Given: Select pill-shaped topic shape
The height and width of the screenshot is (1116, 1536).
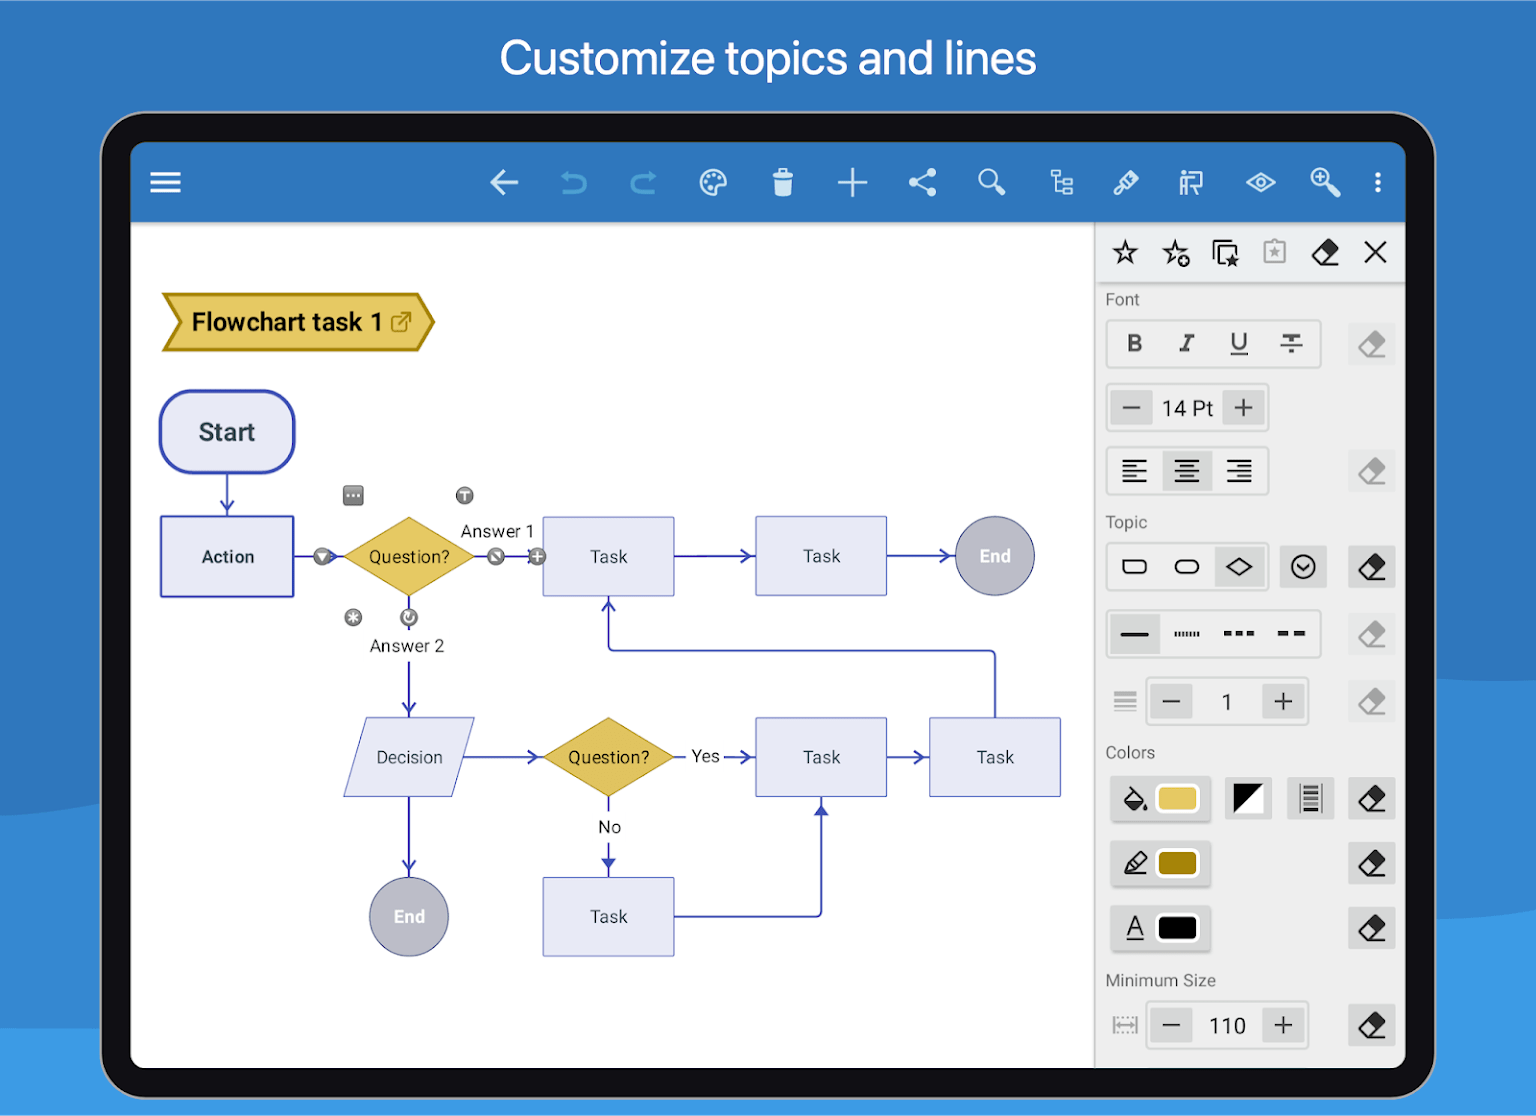Looking at the screenshot, I should coord(1186,567).
